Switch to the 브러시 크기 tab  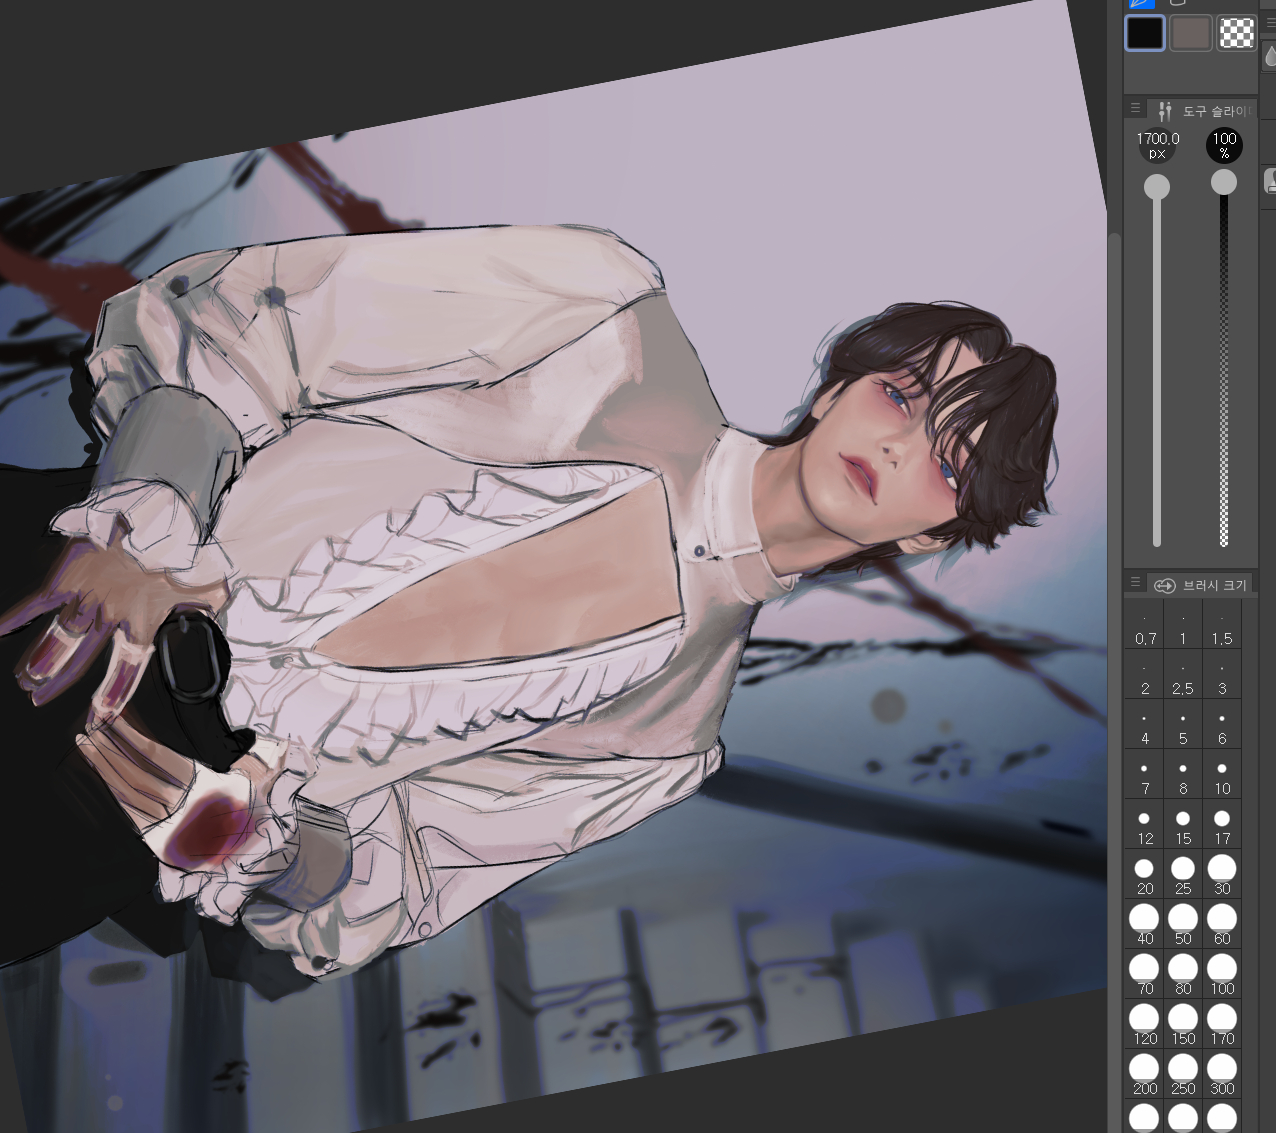[1202, 585]
